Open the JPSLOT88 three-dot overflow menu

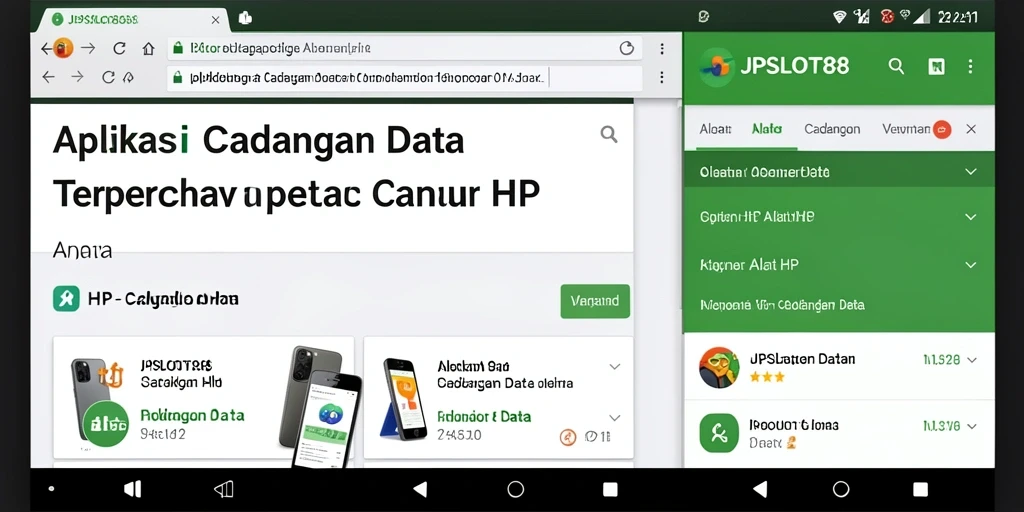point(970,66)
